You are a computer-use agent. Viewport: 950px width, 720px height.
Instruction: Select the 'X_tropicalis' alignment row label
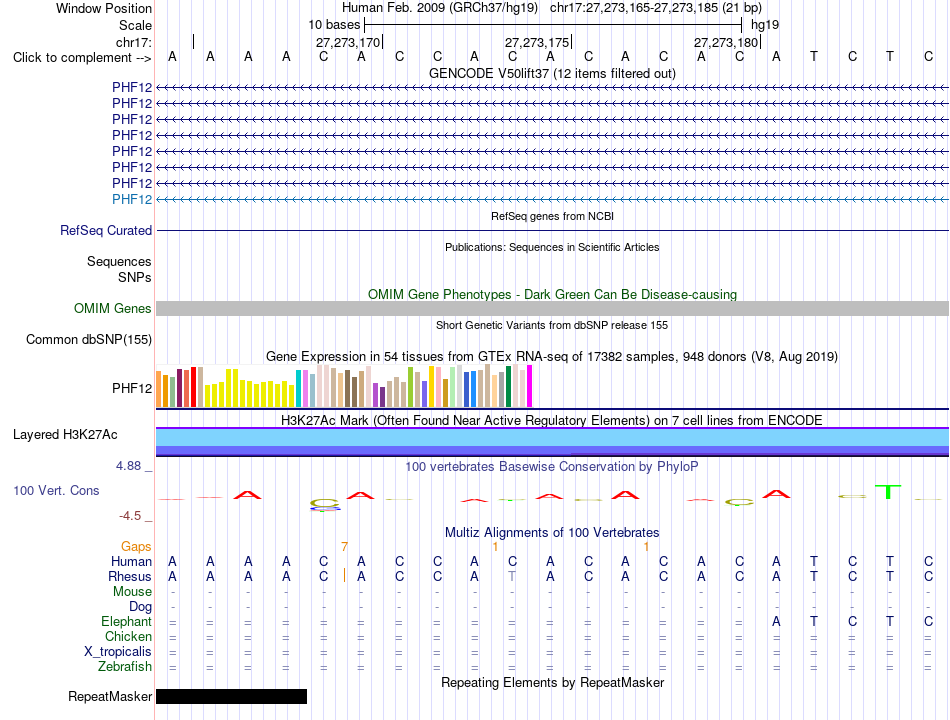(x=118, y=652)
